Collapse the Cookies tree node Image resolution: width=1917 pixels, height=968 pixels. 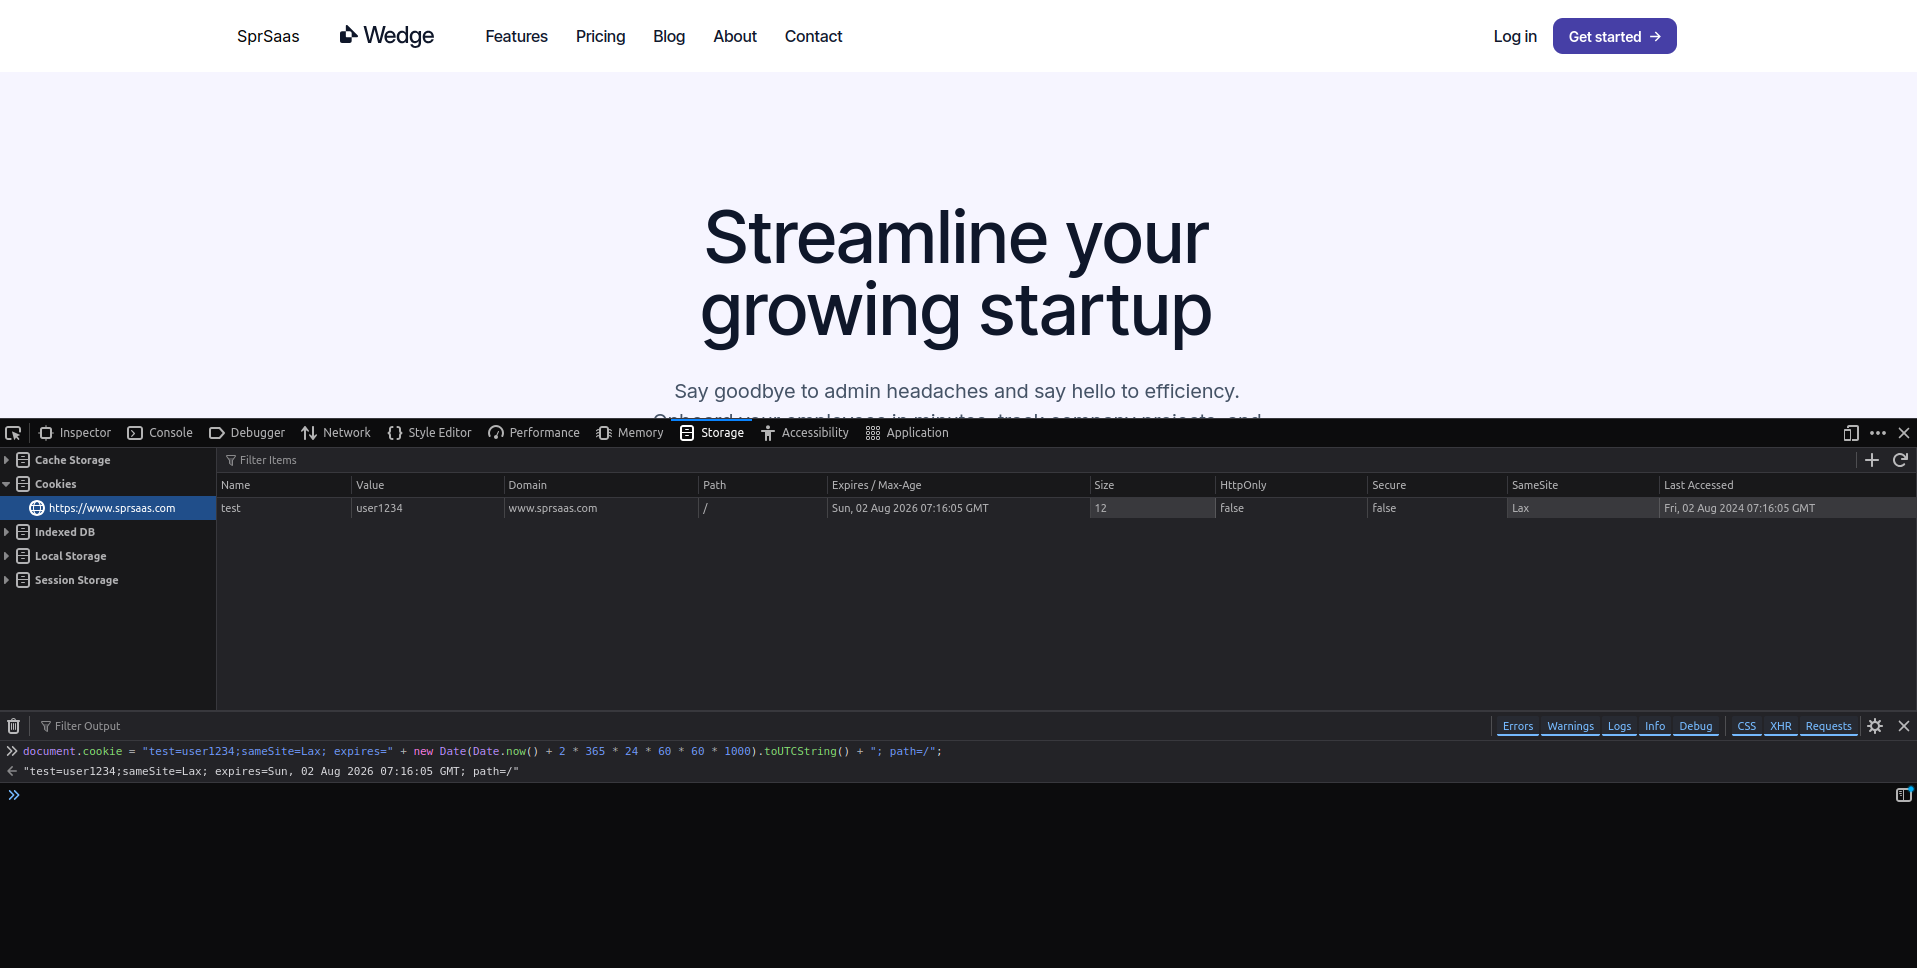(x=7, y=484)
